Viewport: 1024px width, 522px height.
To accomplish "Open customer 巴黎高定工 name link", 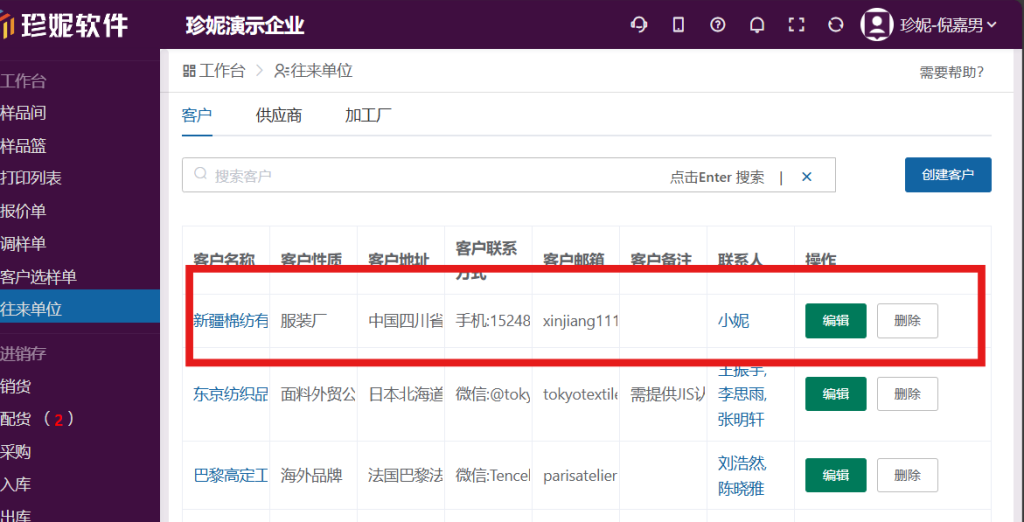I will coord(231,475).
